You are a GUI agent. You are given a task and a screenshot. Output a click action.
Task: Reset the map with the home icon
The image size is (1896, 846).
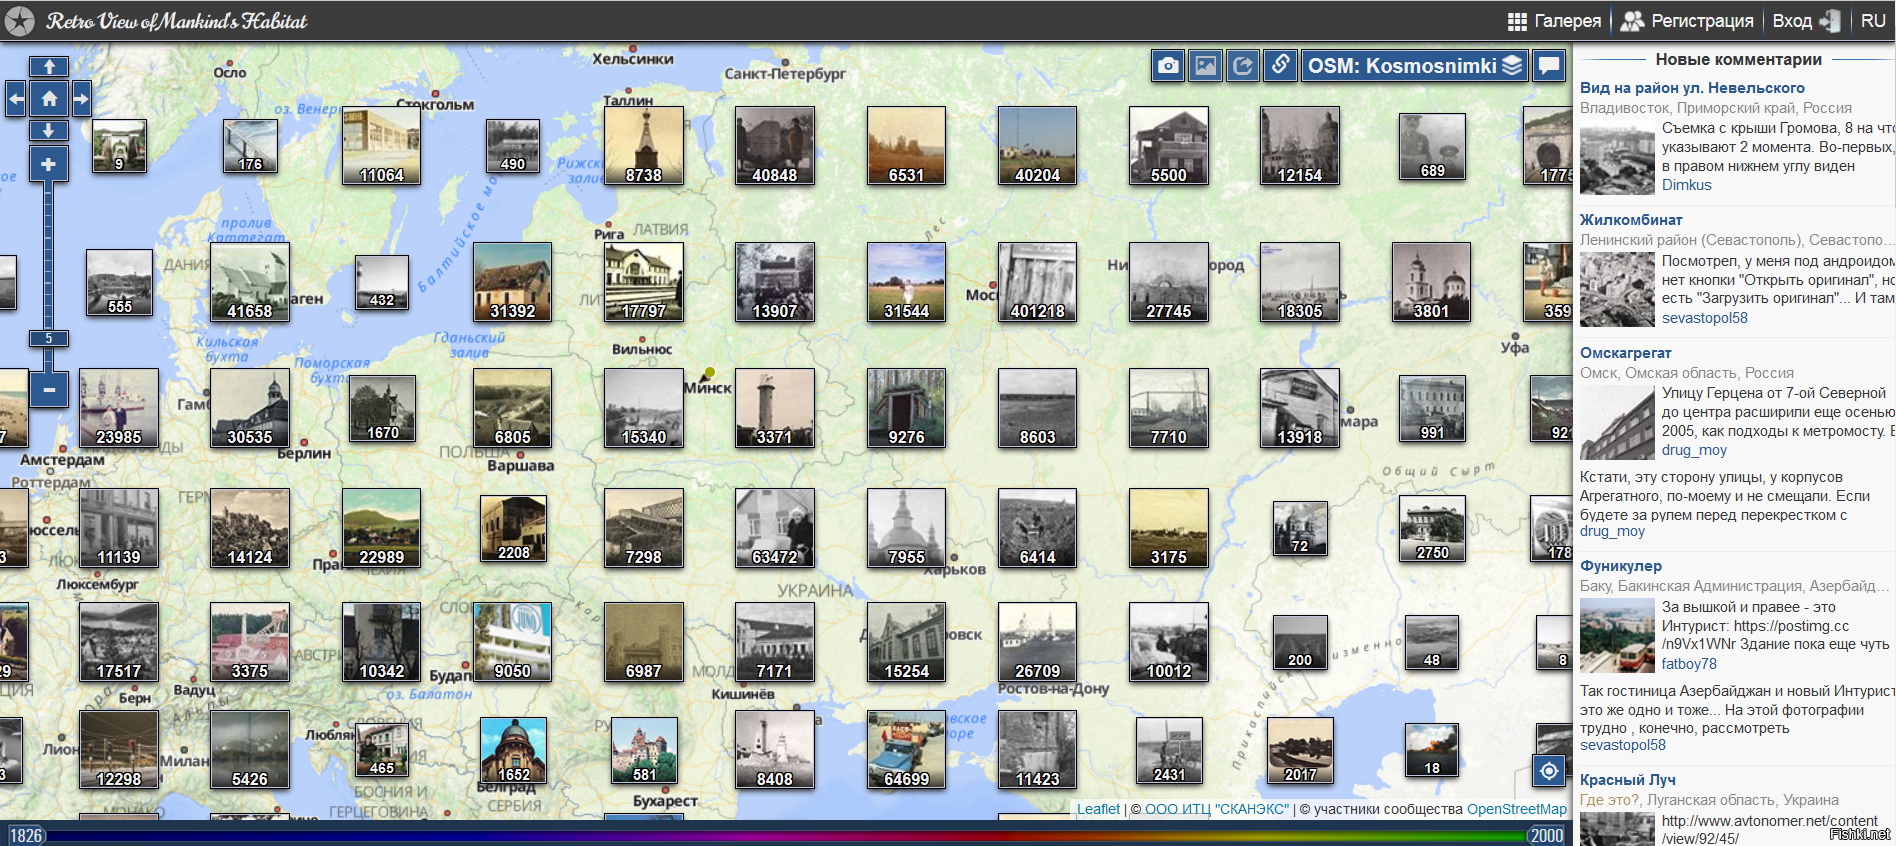pos(49,99)
